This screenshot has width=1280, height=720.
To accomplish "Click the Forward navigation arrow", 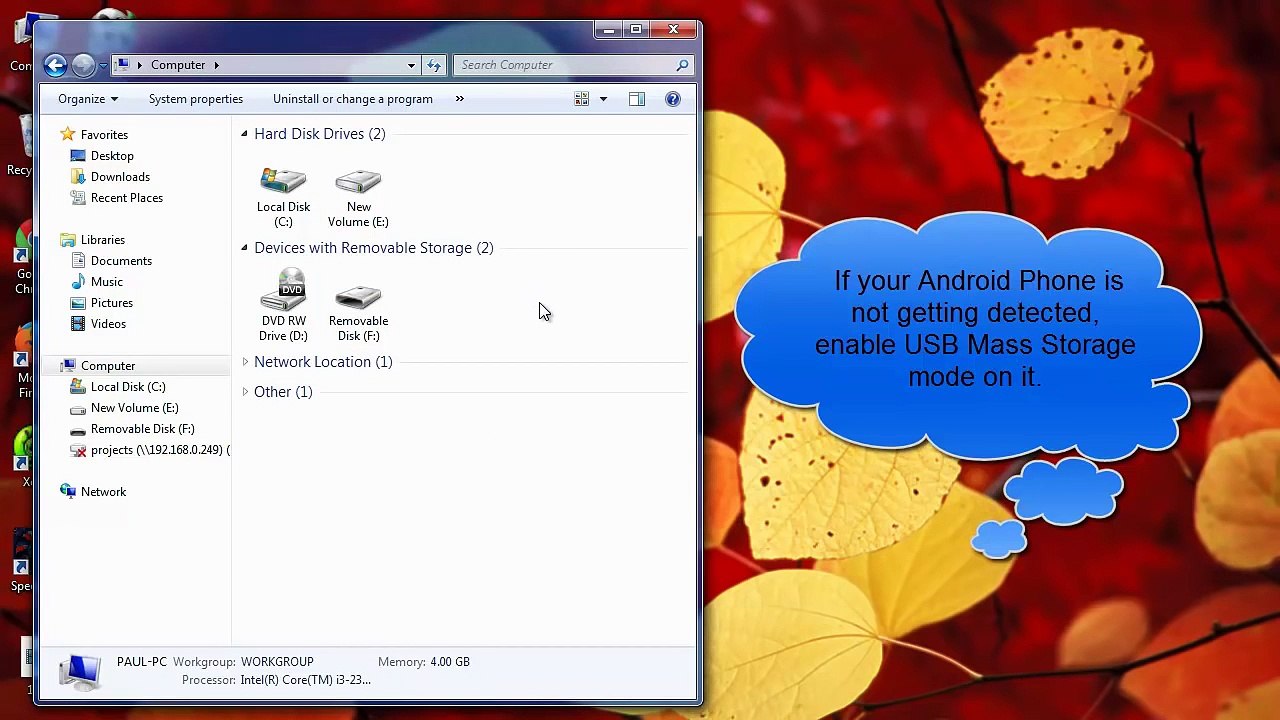I will click(83, 65).
